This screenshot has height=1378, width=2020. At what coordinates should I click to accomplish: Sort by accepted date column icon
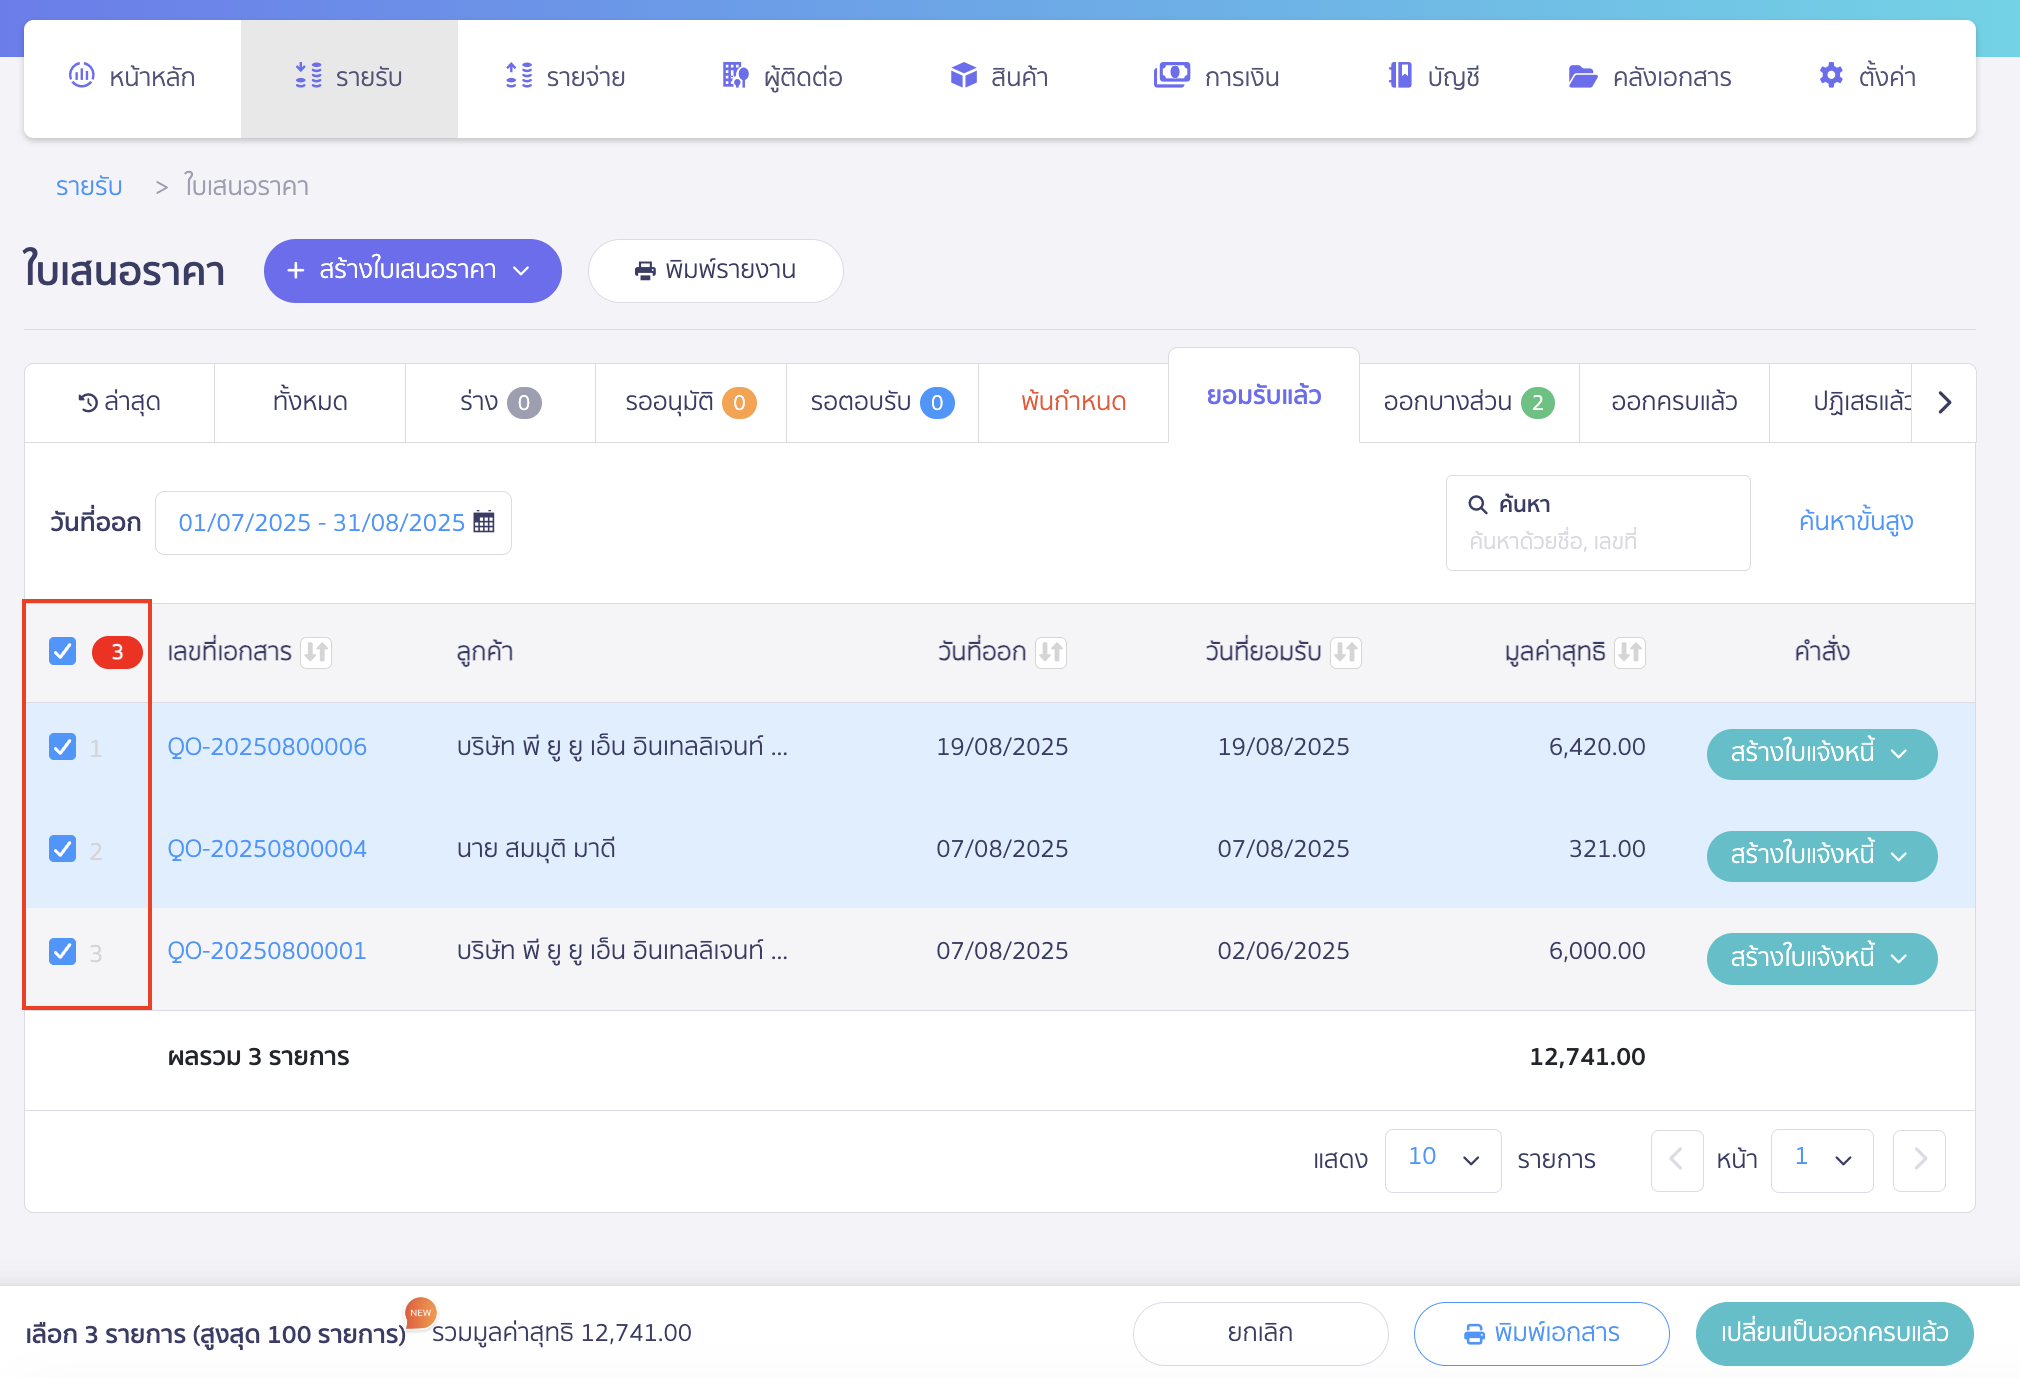coord(1346,652)
